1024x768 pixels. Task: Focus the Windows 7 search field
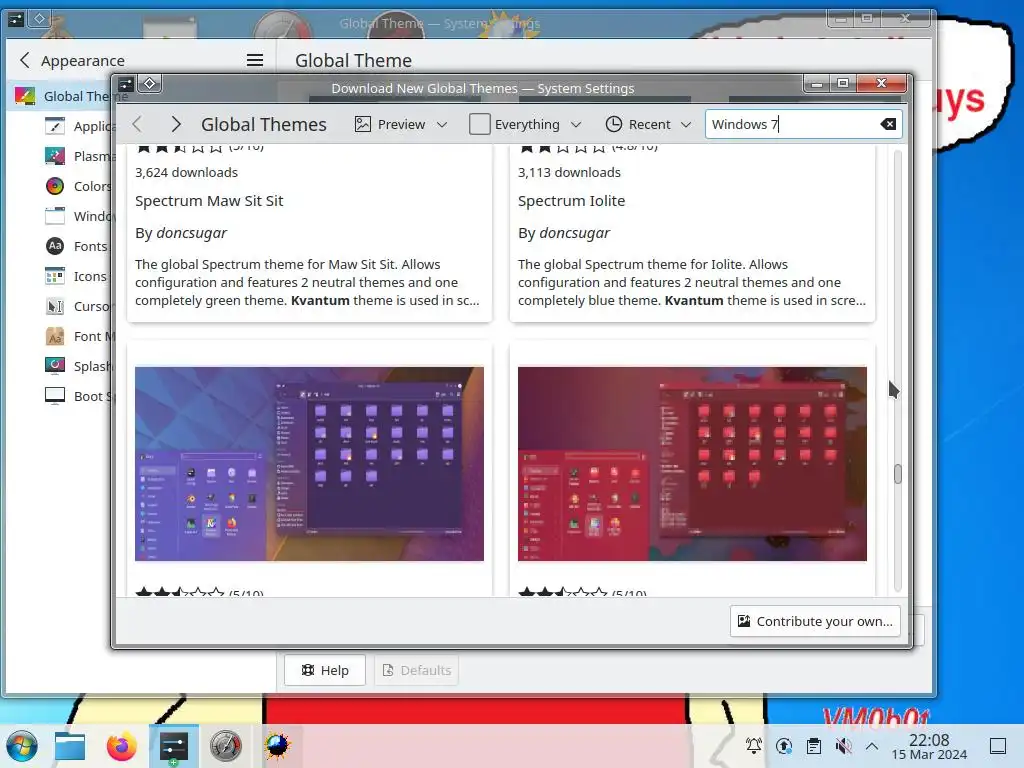[803, 124]
